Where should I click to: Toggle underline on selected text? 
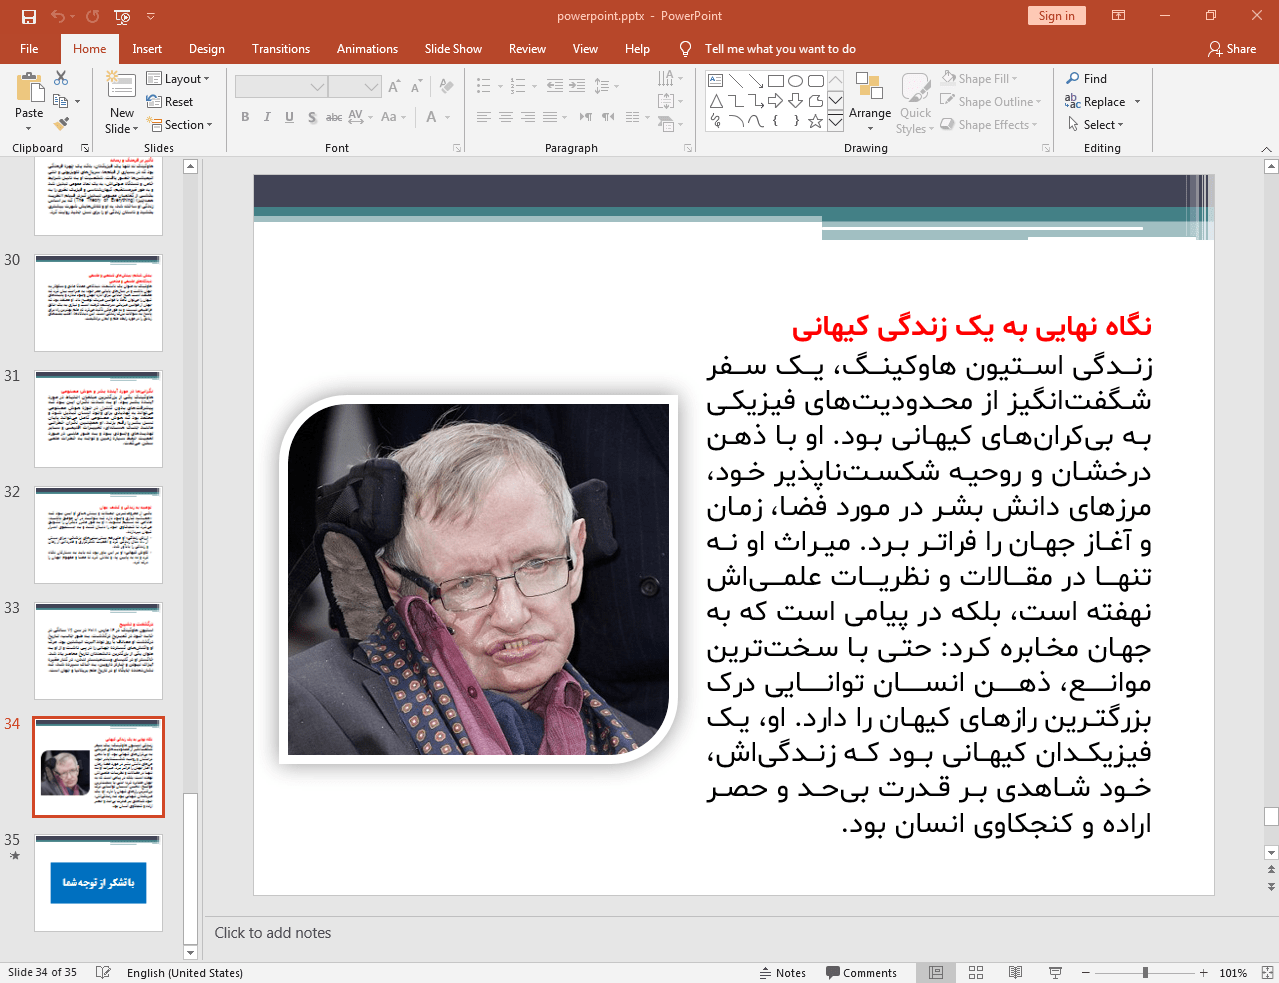[x=289, y=117]
